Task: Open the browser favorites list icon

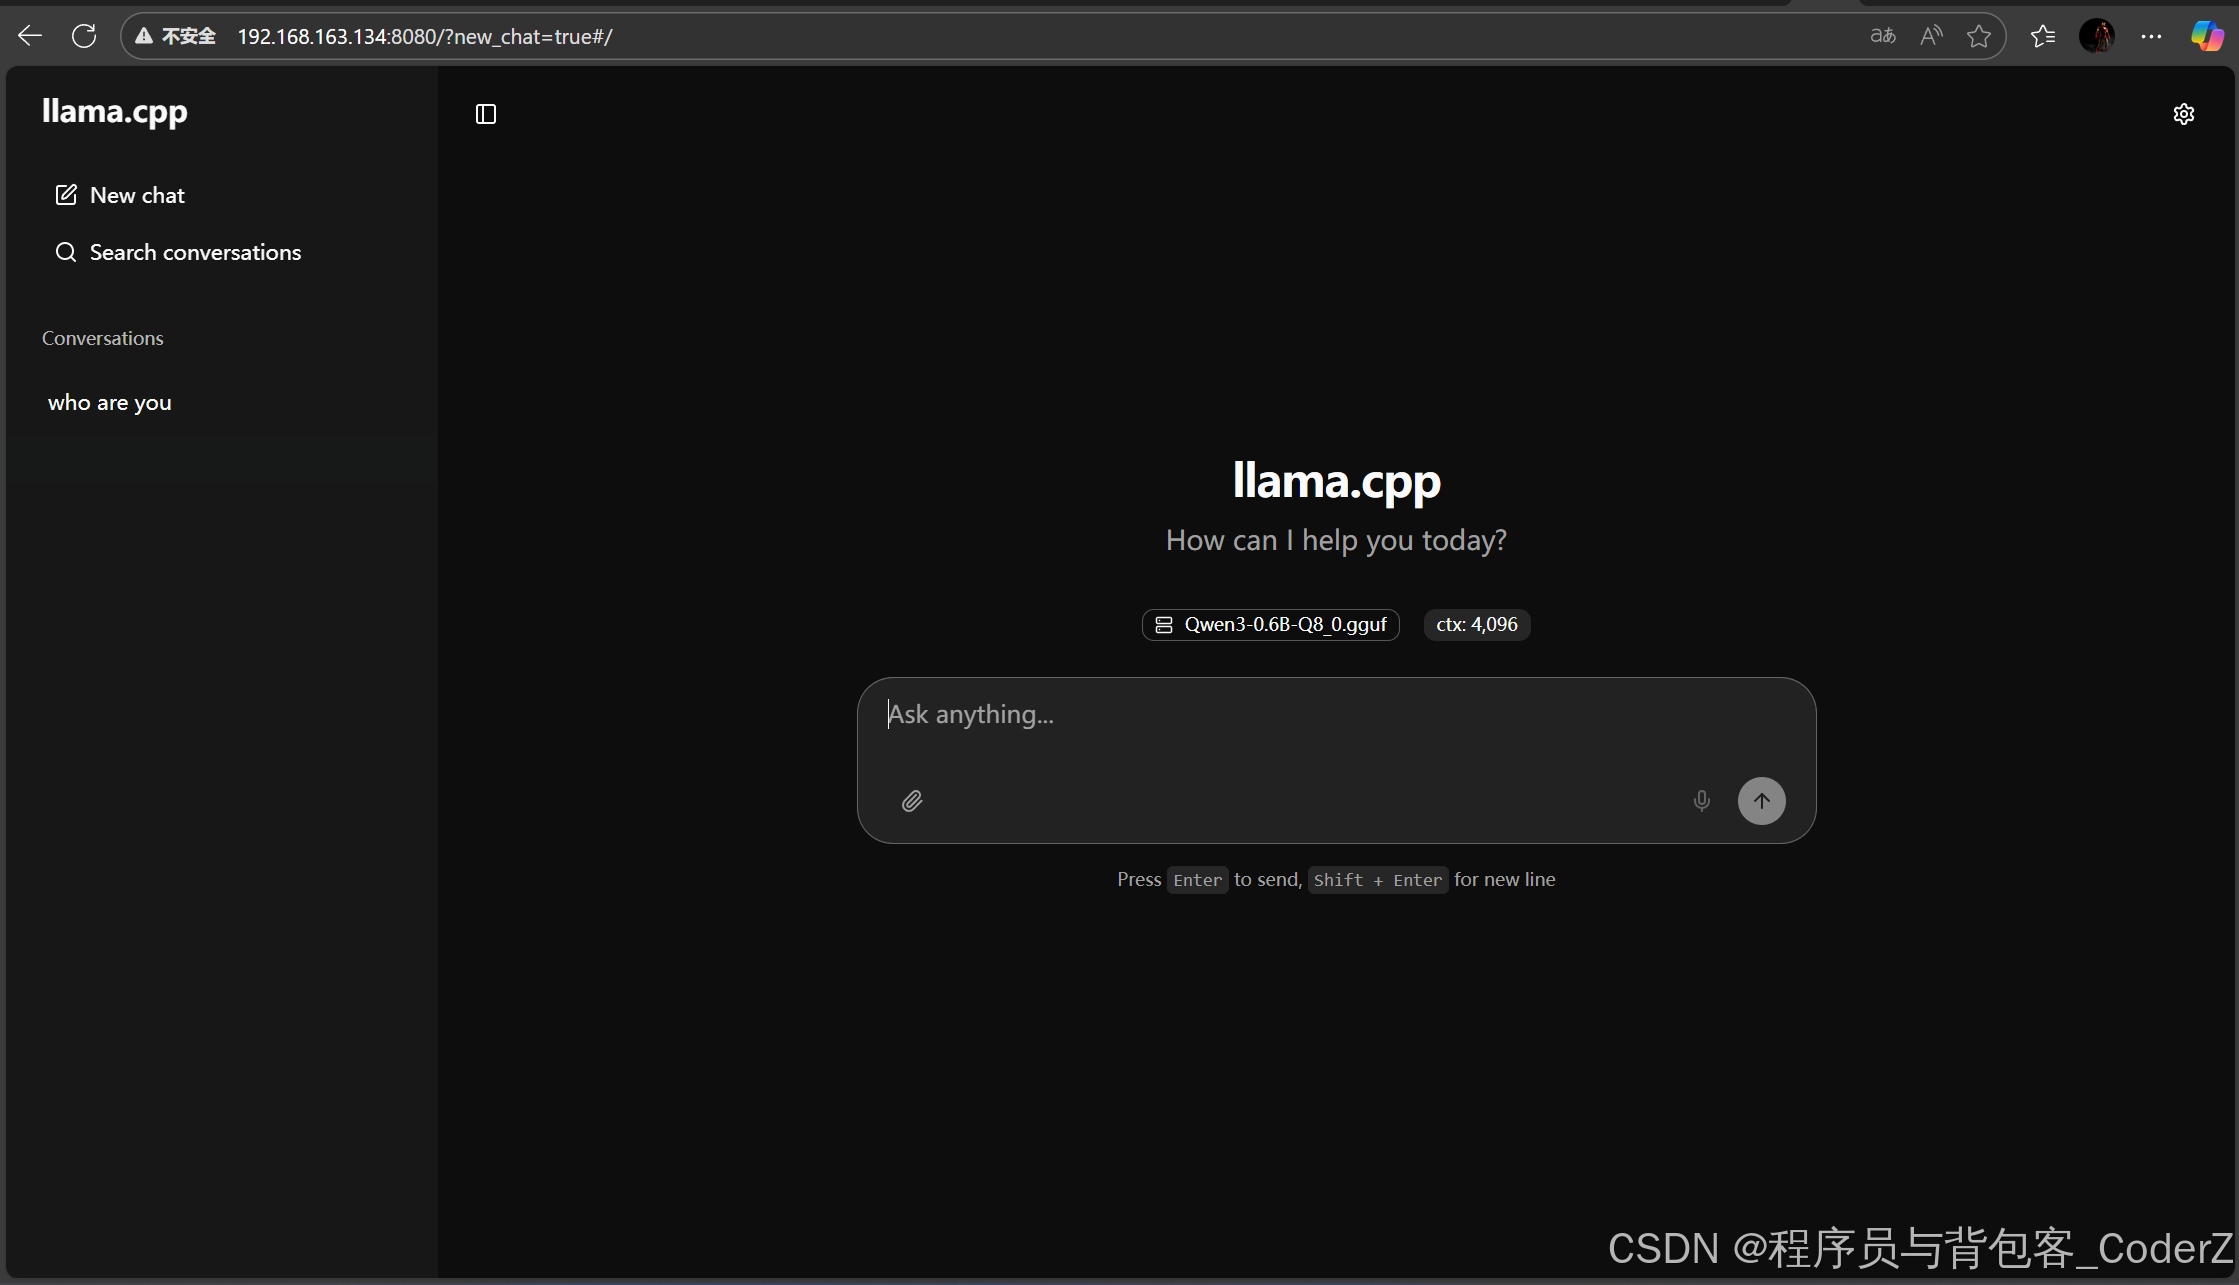Action: (2042, 37)
